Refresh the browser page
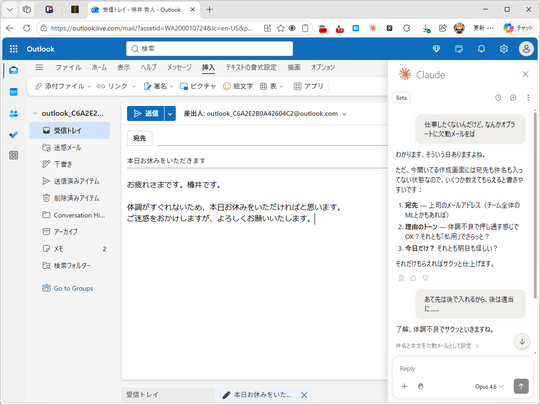Screen dimensions: 540x405 (27, 28)
